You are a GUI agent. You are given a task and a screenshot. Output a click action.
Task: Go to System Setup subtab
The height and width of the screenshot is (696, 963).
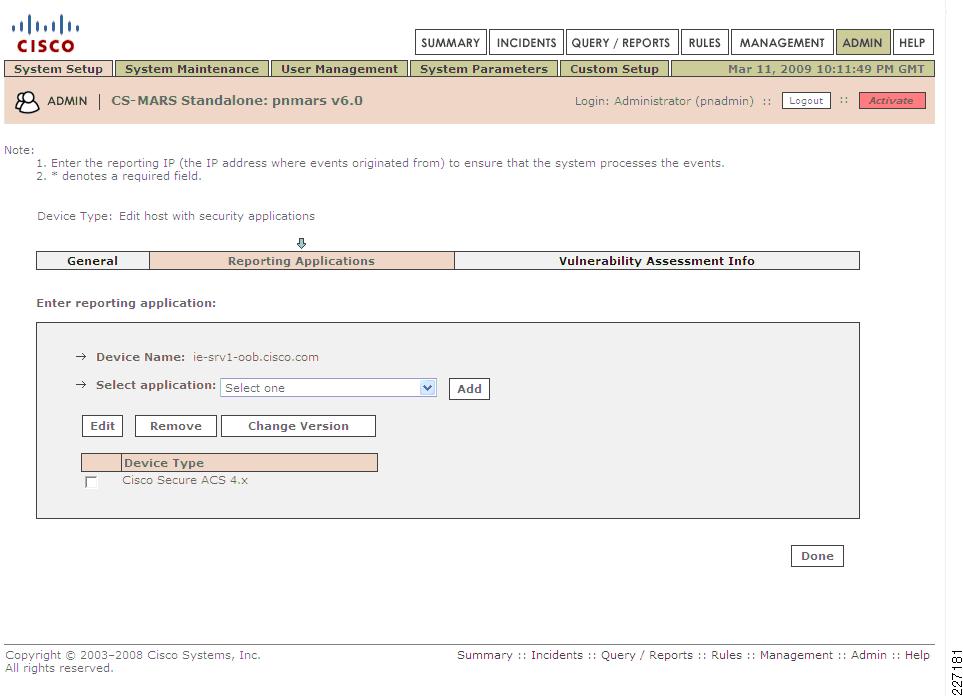click(58, 69)
